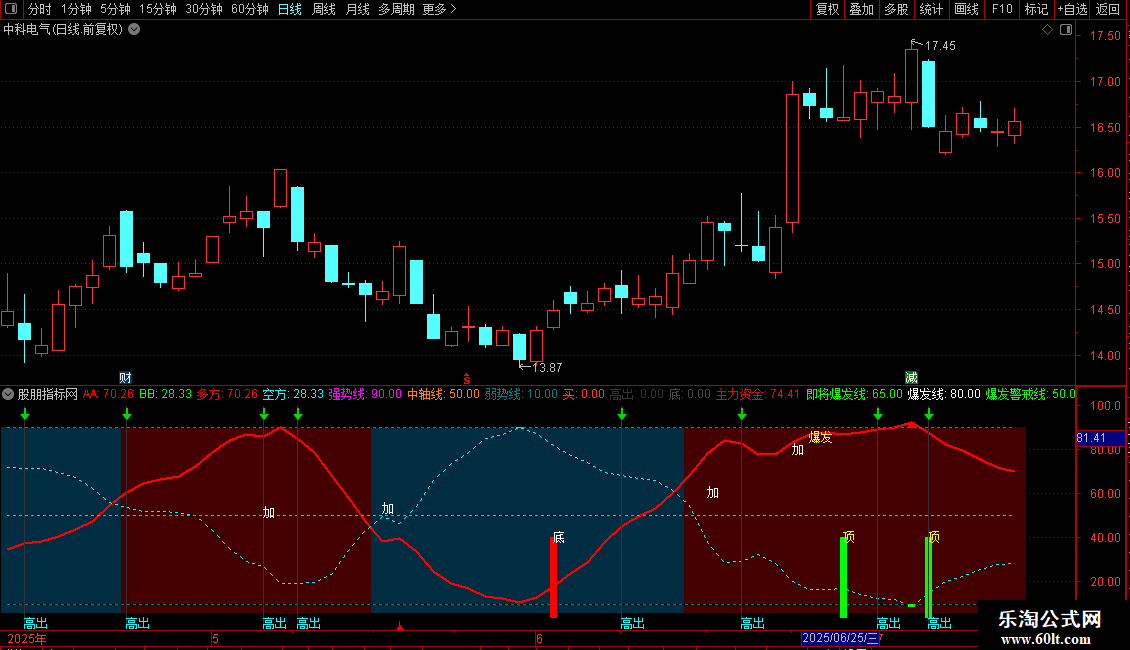Toggle the right panel icon beside diamond
The width and height of the screenshot is (1130, 650).
1066,30
